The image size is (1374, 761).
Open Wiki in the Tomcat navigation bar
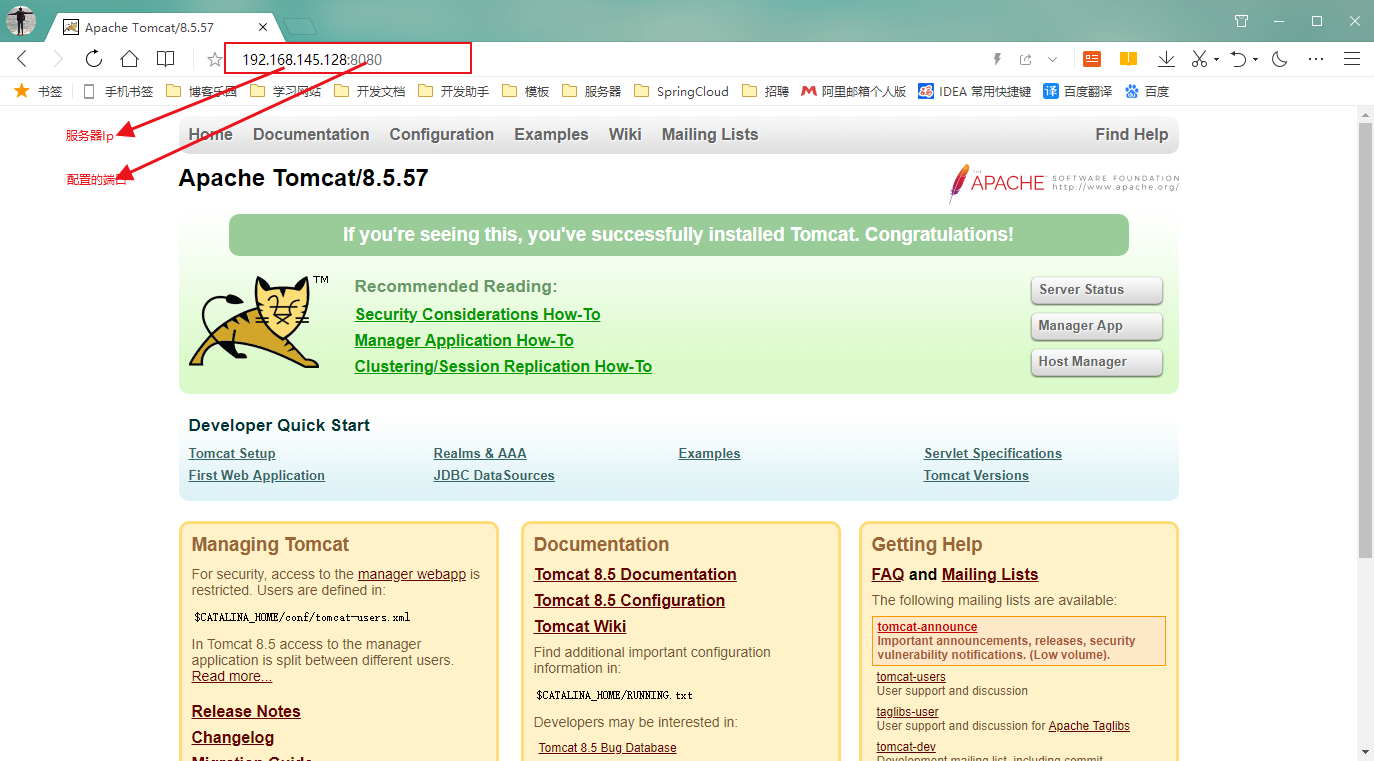pyautogui.click(x=625, y=134)
